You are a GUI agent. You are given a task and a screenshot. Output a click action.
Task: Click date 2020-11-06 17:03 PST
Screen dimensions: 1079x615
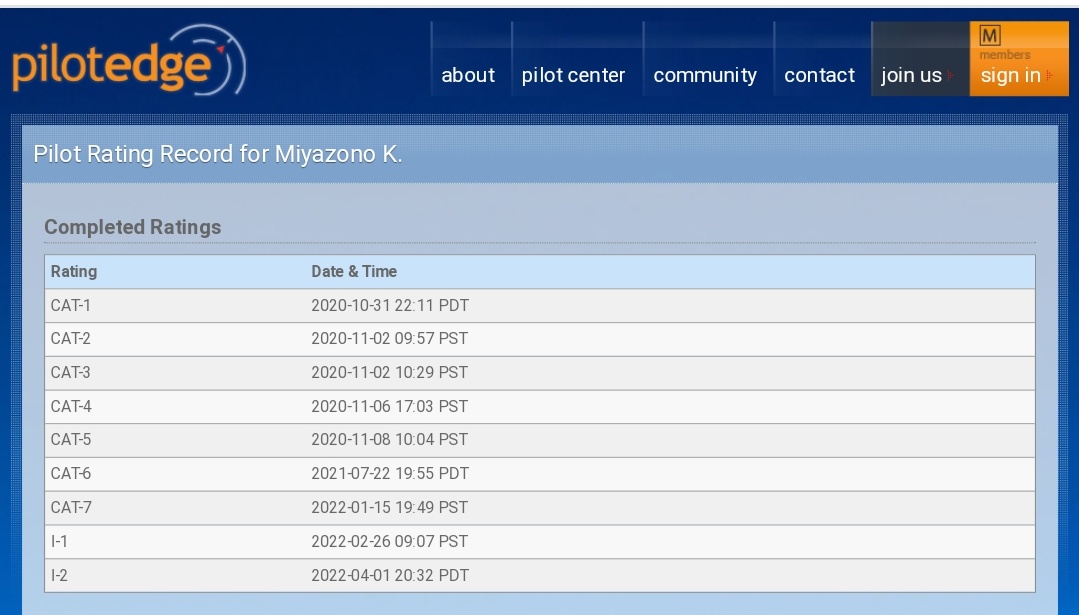pyautogui.click(x=389, y=406)
